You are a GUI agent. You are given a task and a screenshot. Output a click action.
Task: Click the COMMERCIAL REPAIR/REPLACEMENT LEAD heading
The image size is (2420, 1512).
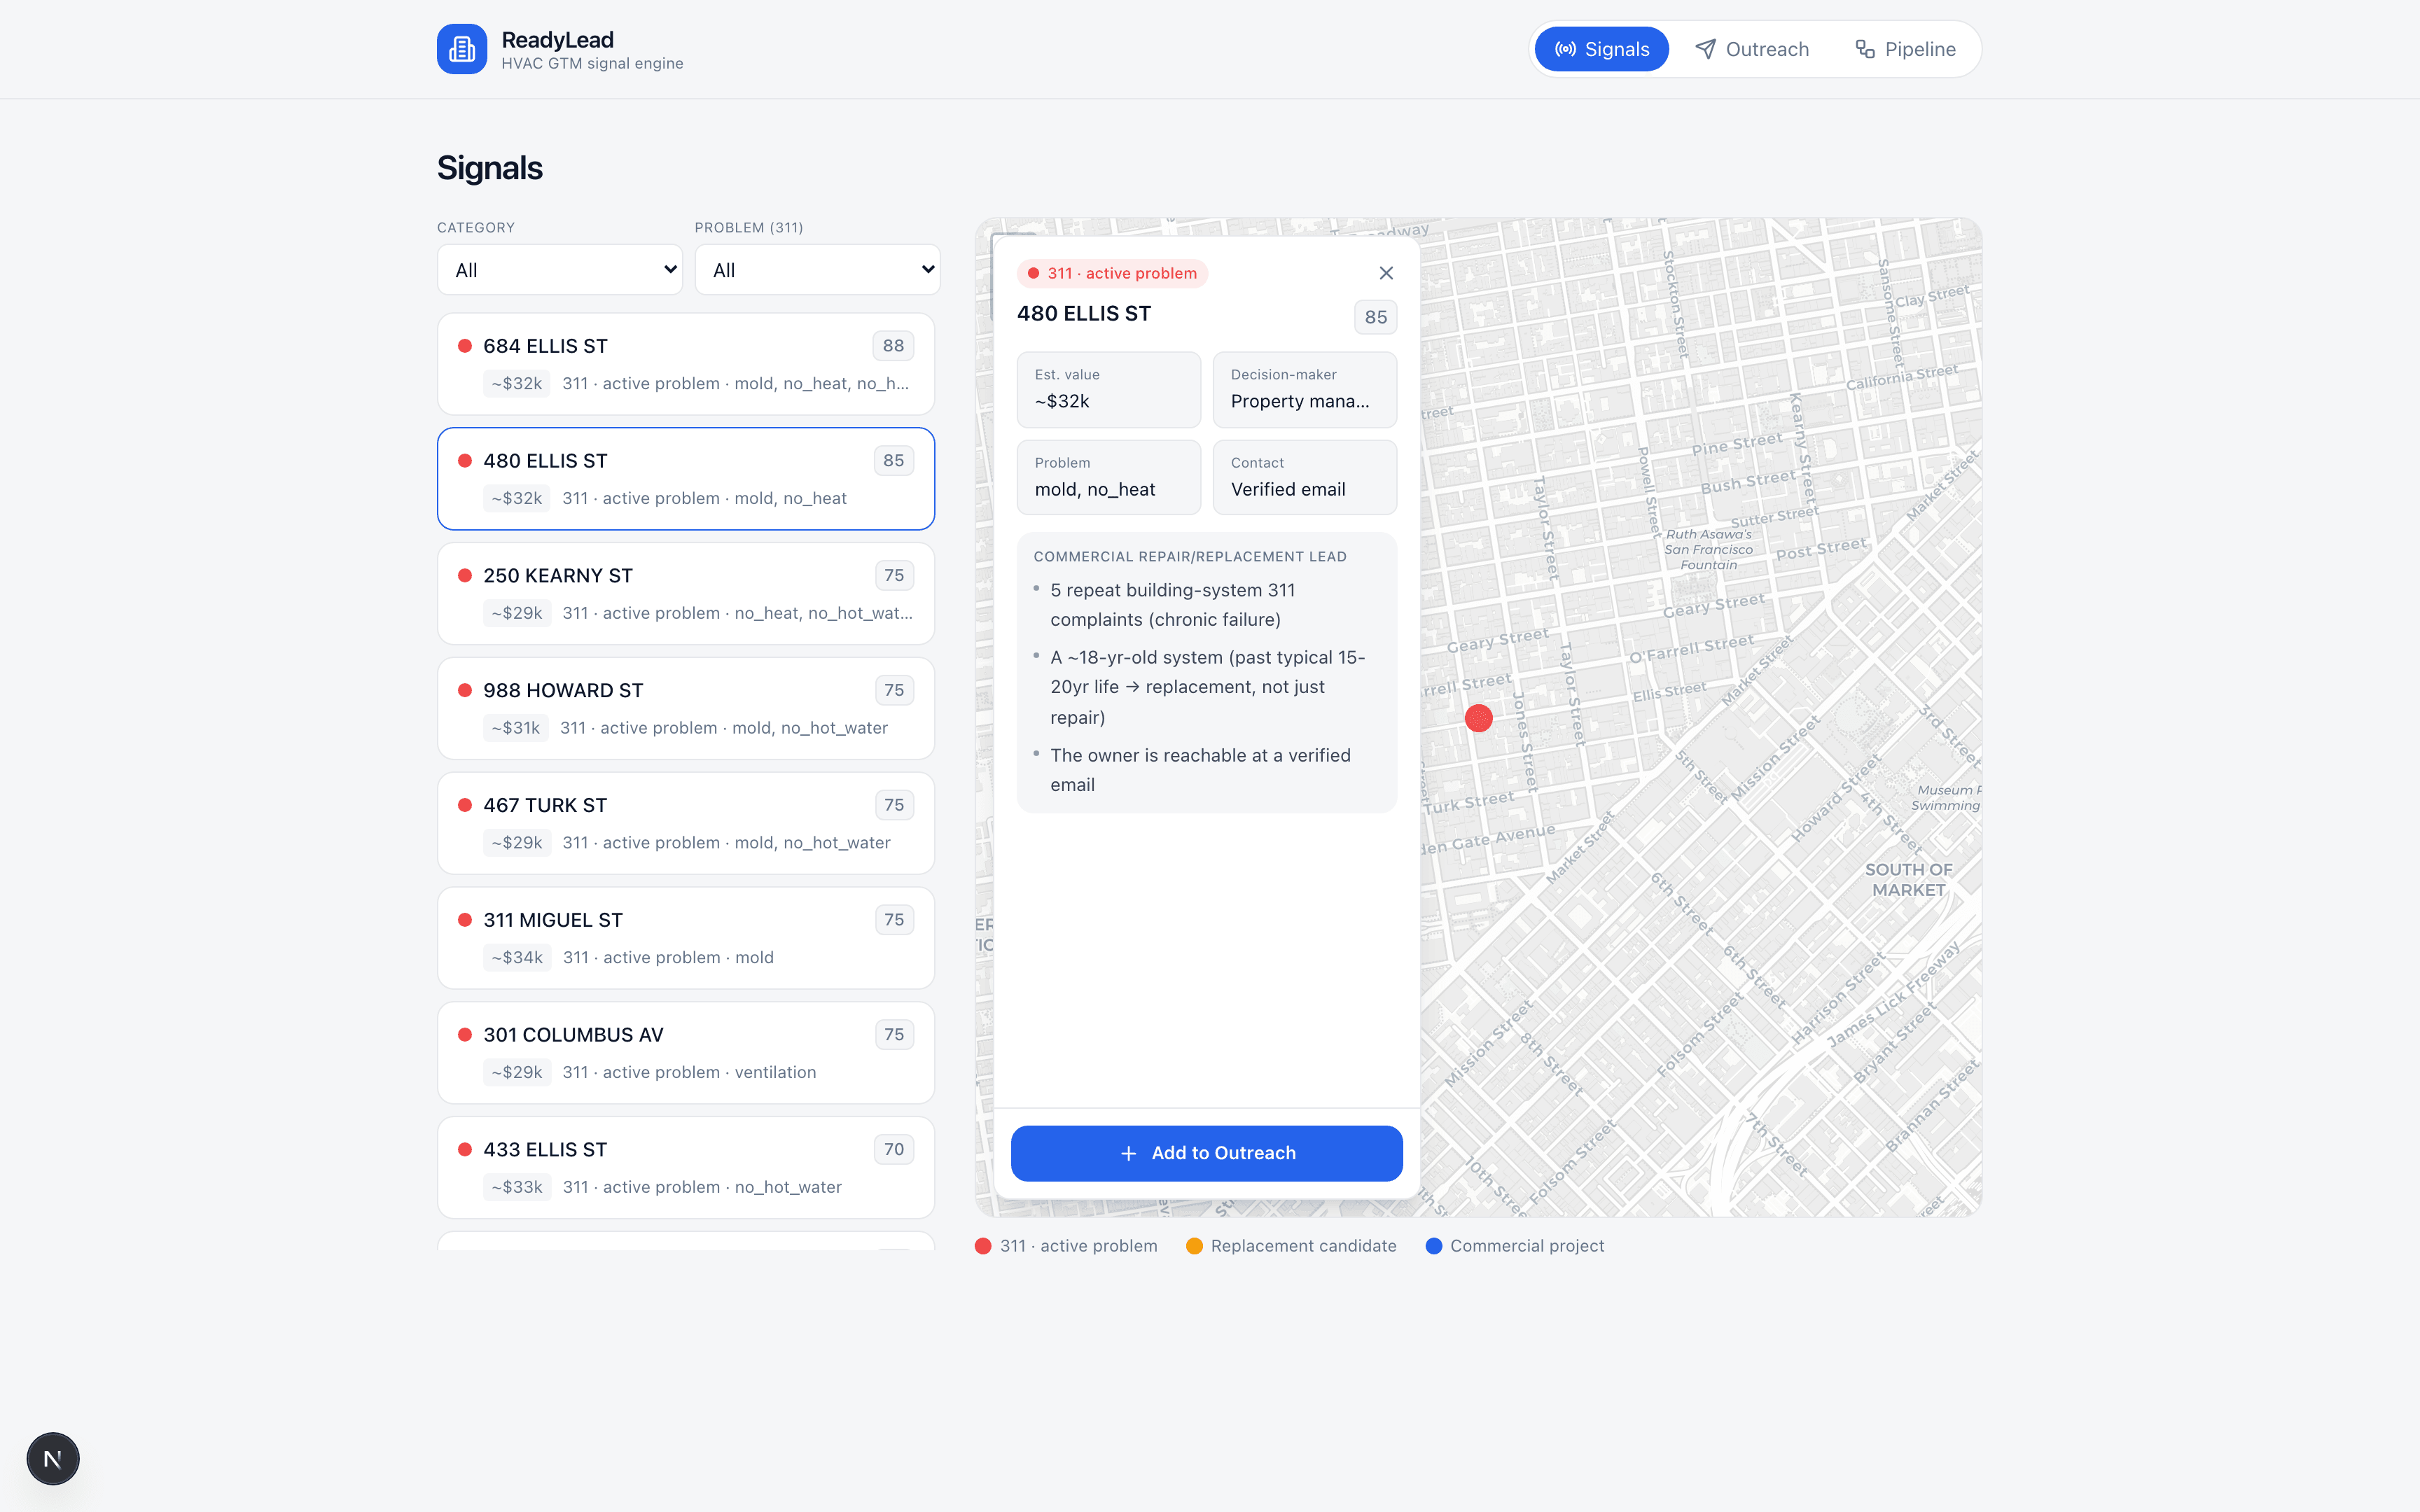click(1190, 557)
